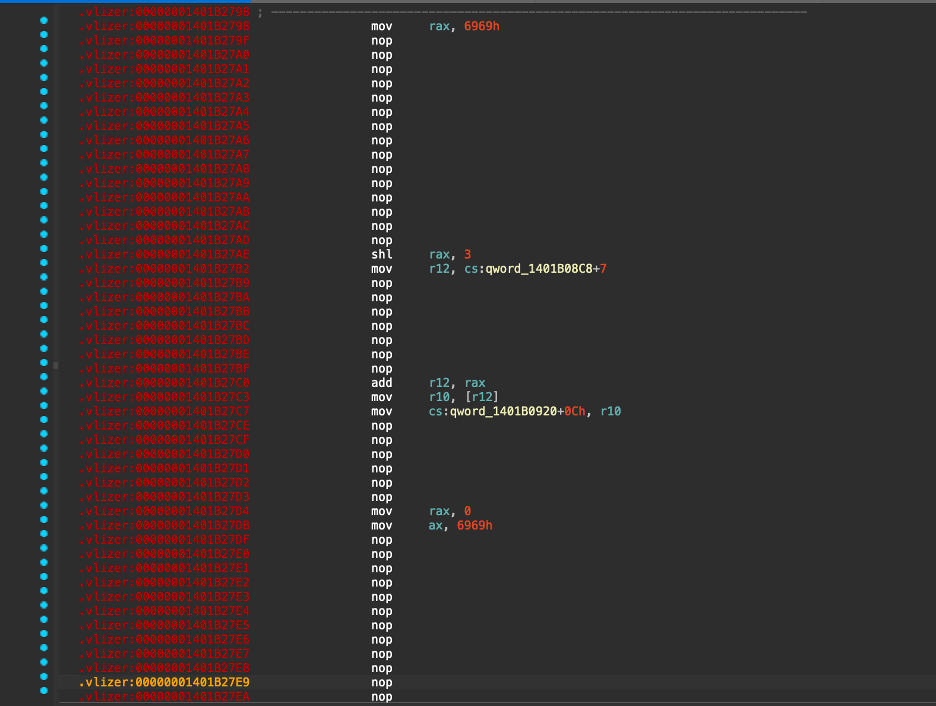Click 'nop' at address 1401B27D1

(x=381, y=468)
